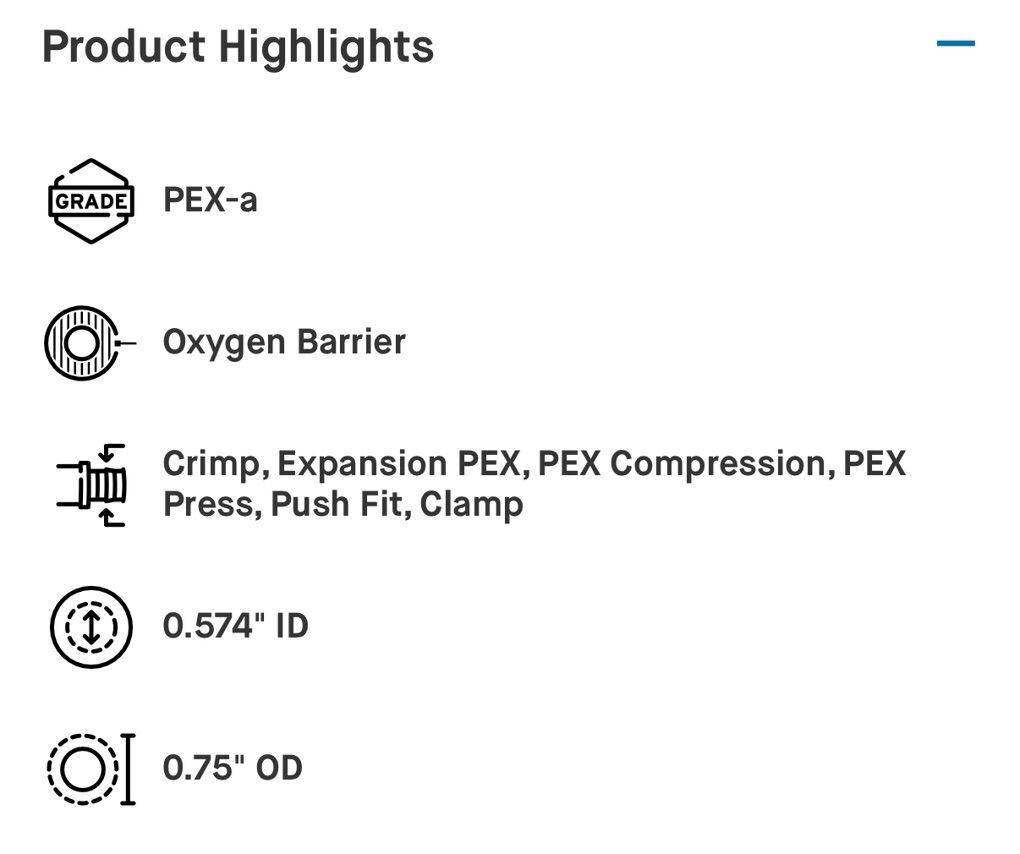The width and height of the screenshot is (1020, 854).
Task: Select the PEX-a grade label
Action: (210, 200)
